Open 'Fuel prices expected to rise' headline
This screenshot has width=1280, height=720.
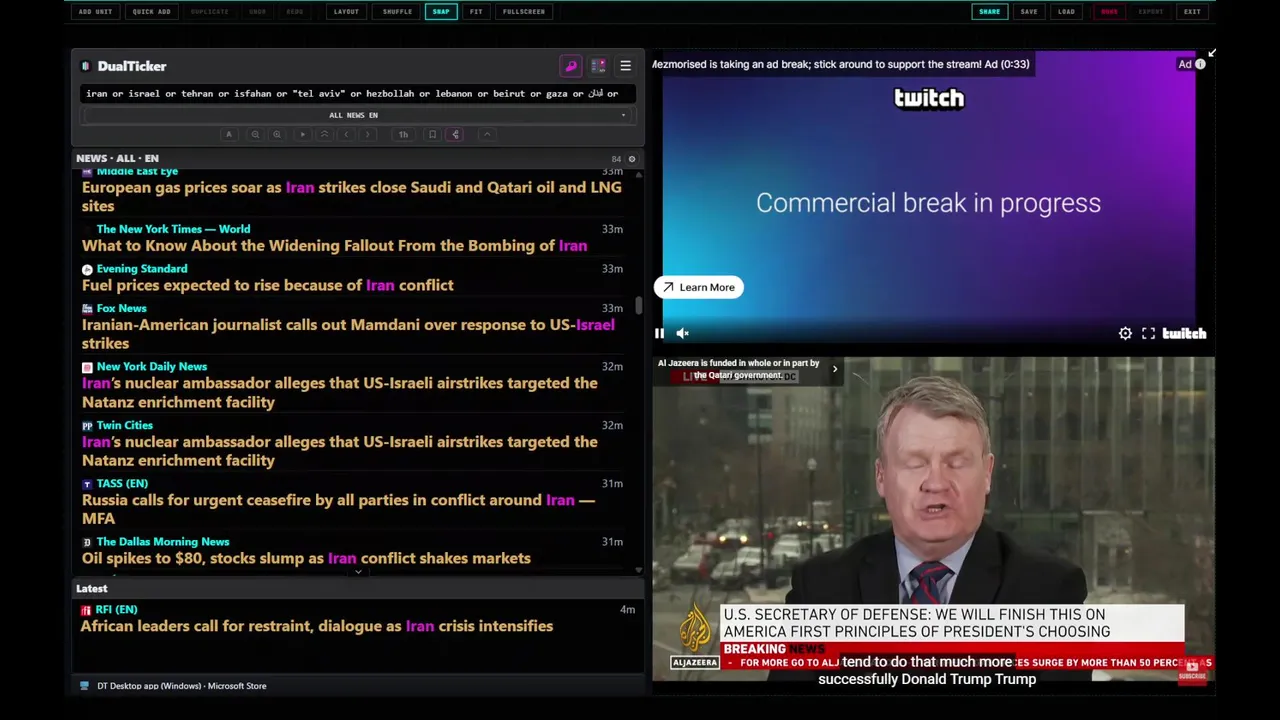point(267,286)
